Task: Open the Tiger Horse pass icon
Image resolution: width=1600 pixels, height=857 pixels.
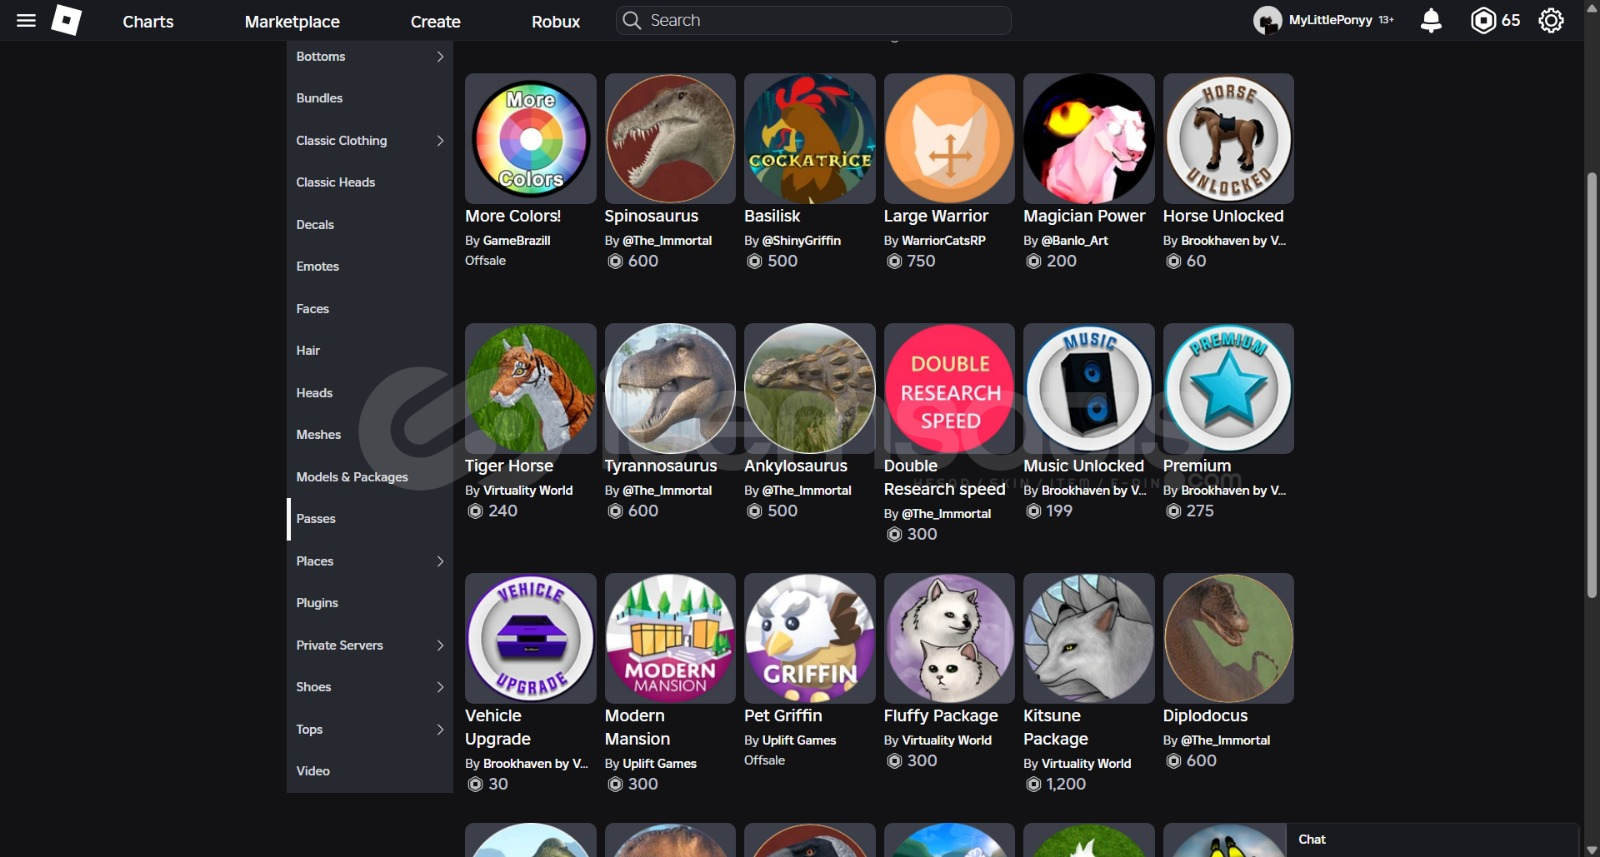Action: tap(531, 389)
